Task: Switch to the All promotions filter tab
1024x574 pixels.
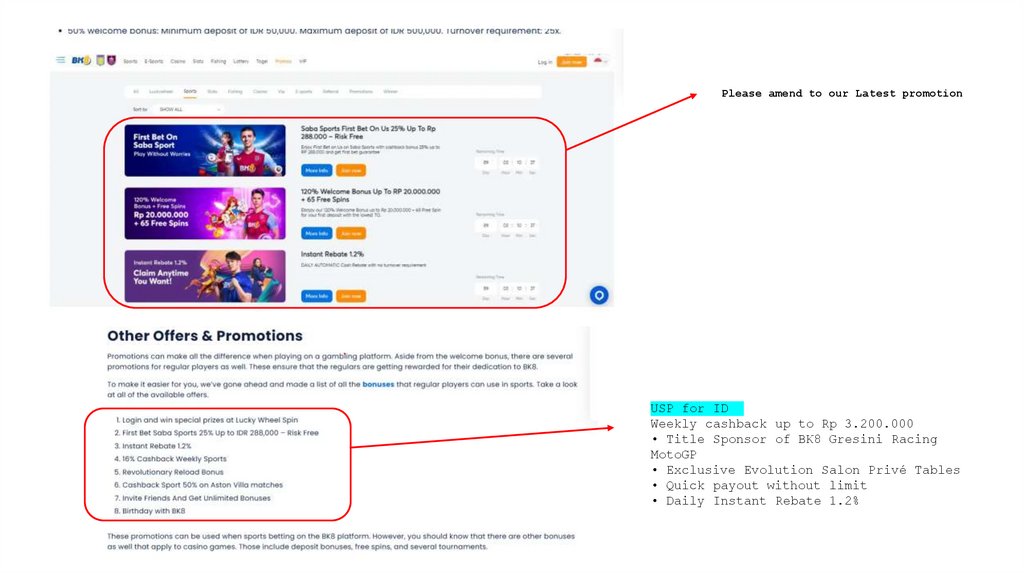Action: pos(136,91)
